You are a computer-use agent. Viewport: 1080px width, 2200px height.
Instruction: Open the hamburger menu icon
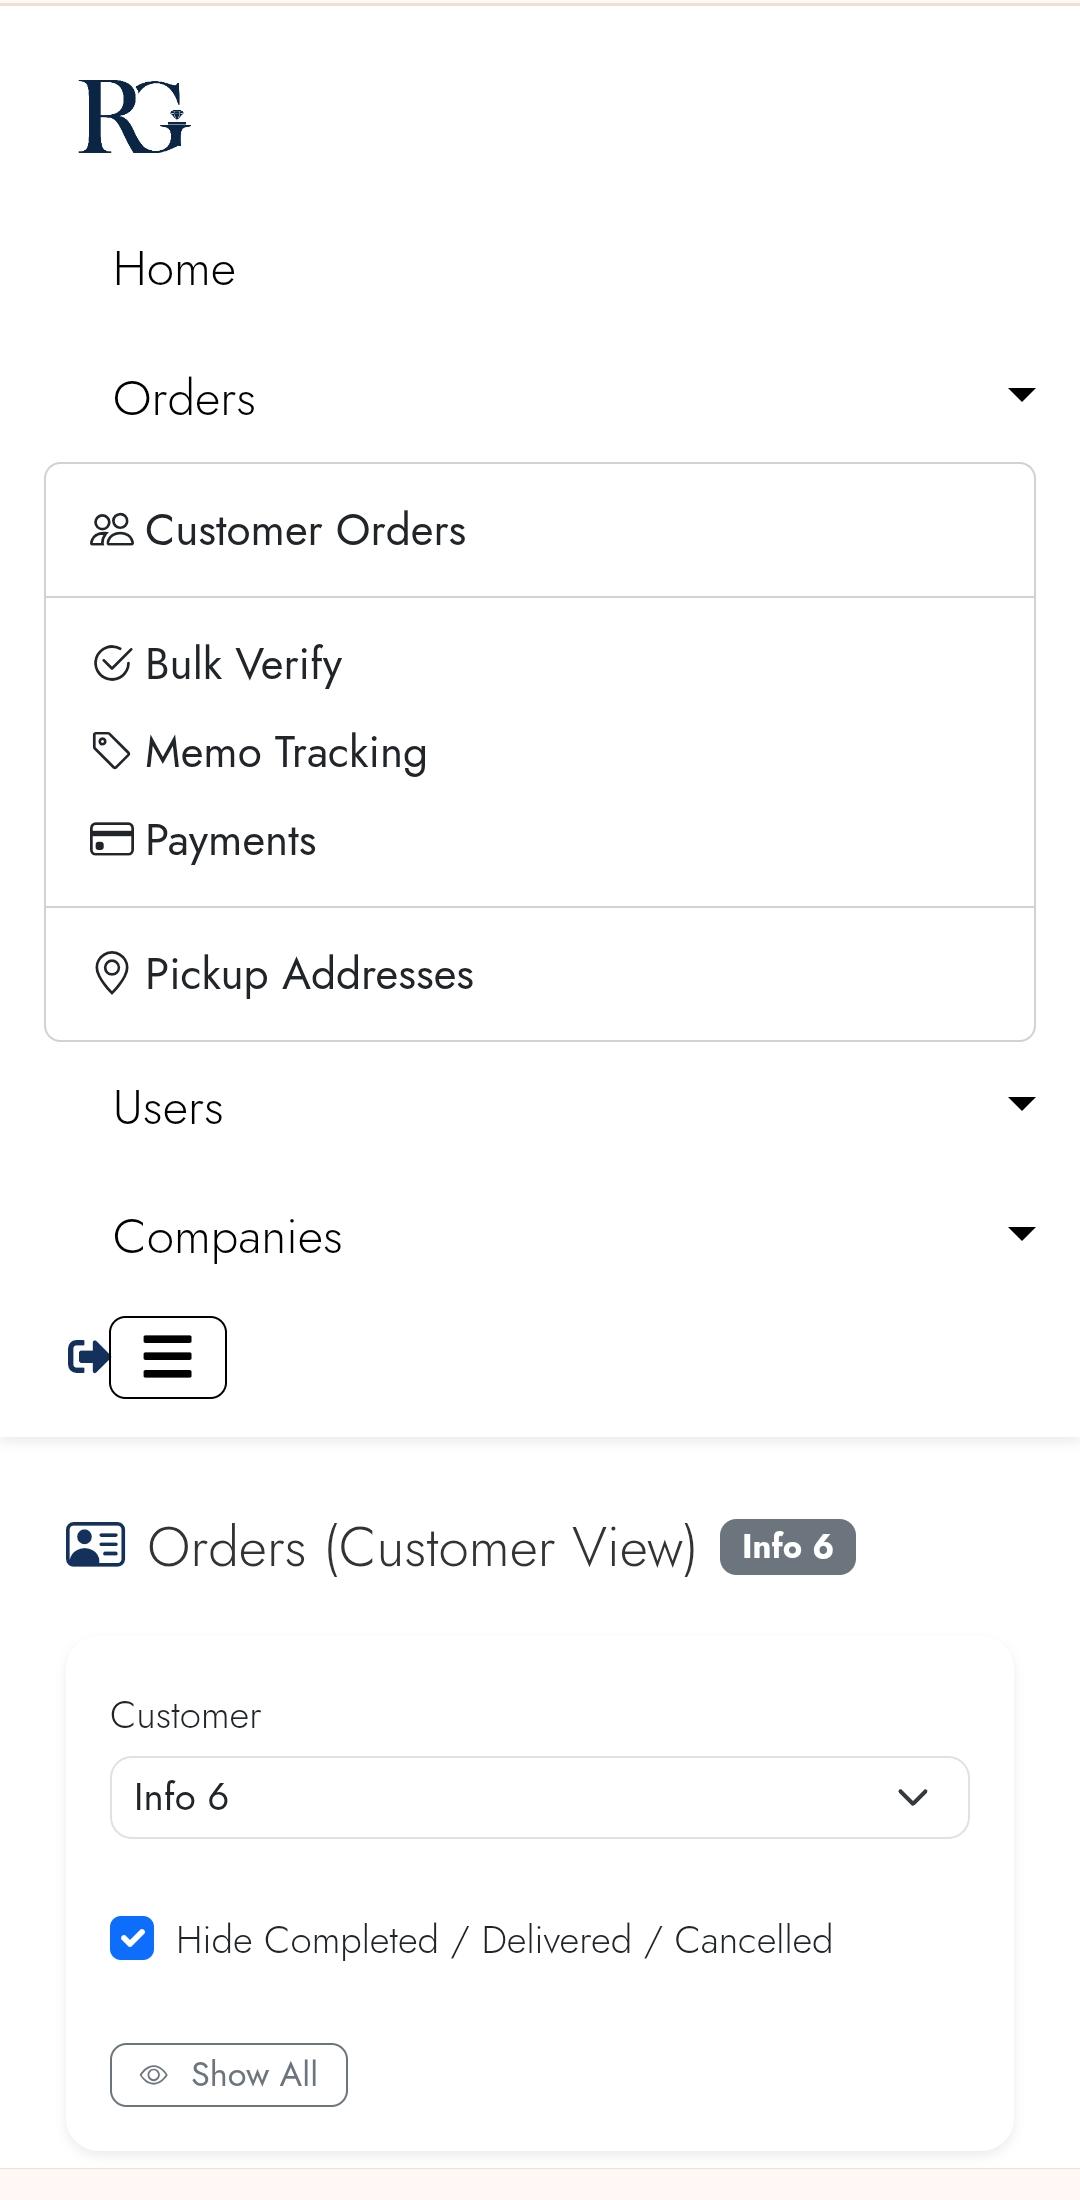[x=167, y=1357]
